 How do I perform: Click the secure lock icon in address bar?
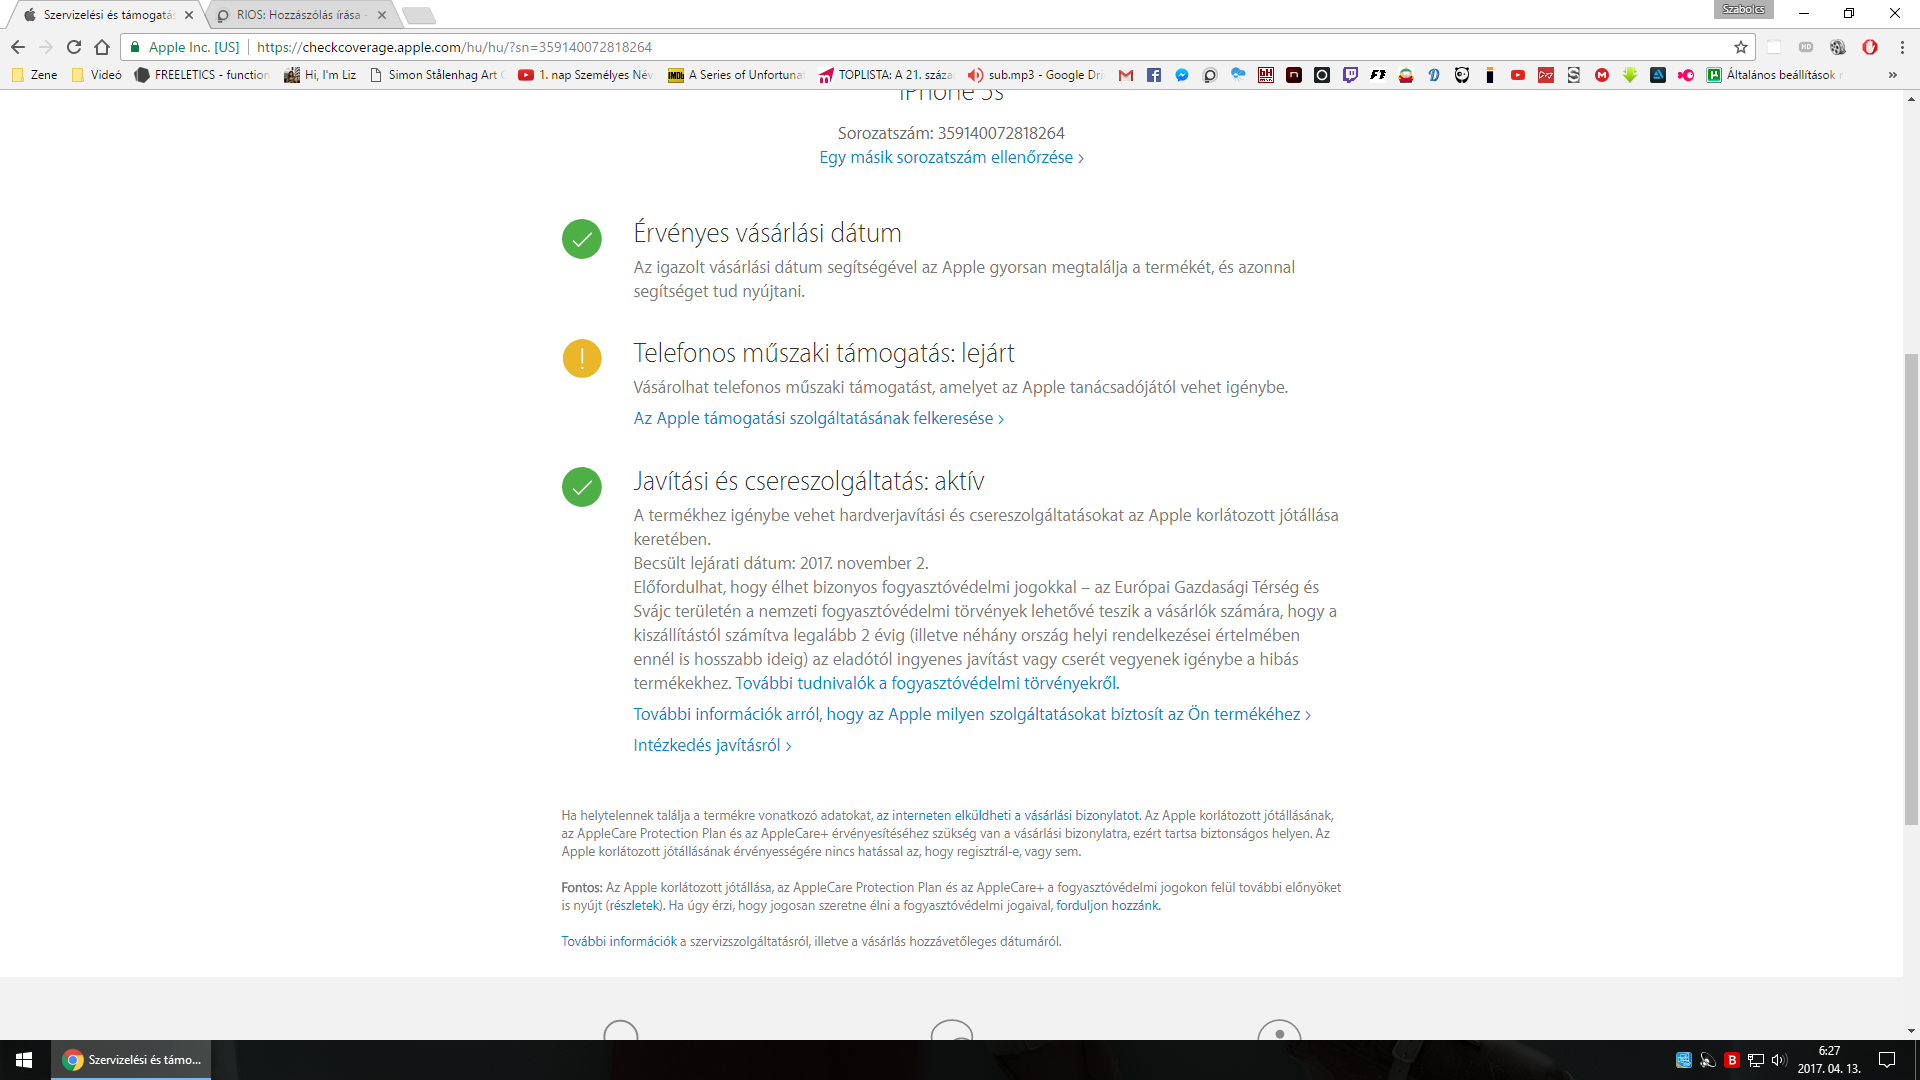pyautogui.click(x=135, y=47)
